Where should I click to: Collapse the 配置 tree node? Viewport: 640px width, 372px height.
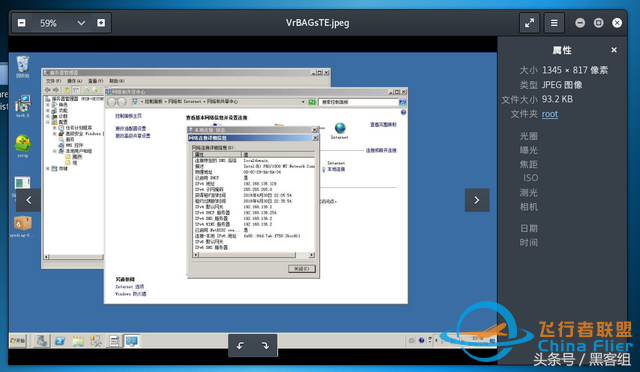coord(48,122)
